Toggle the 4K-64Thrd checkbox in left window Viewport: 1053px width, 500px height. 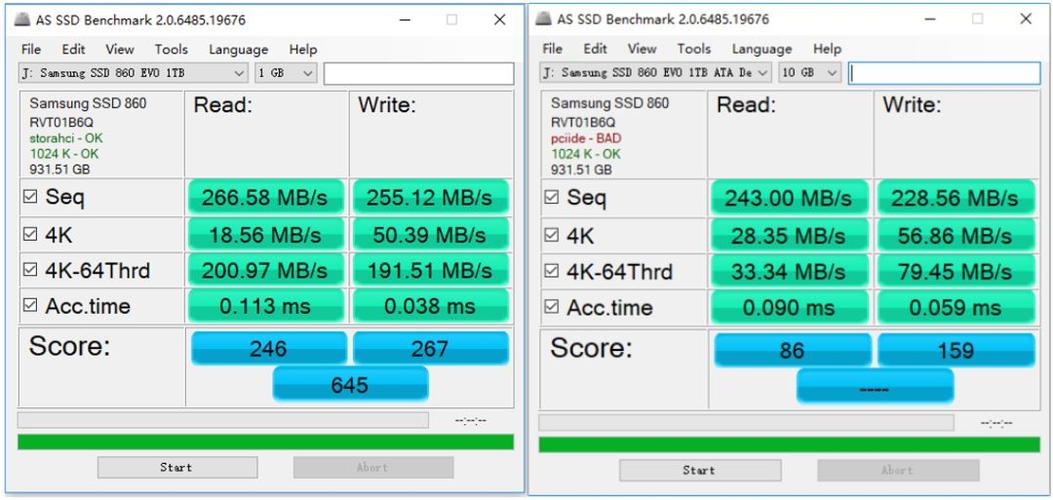[x=30, y=270]
